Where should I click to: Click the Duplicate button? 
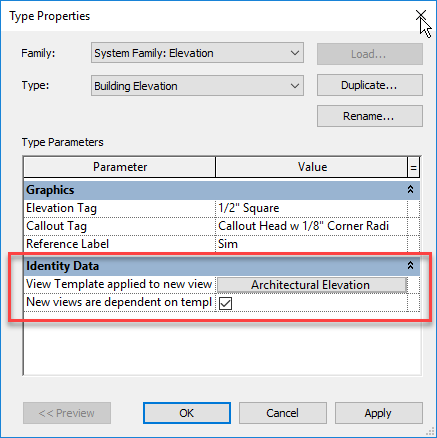click(370, 85)
